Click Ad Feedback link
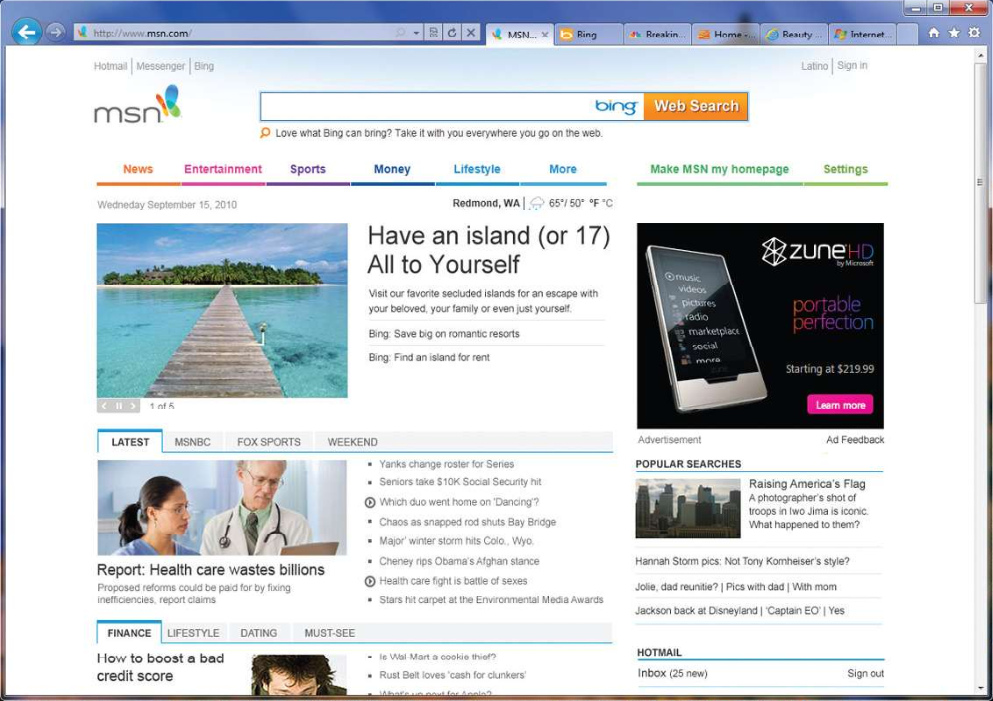 [x=855, y=439]
